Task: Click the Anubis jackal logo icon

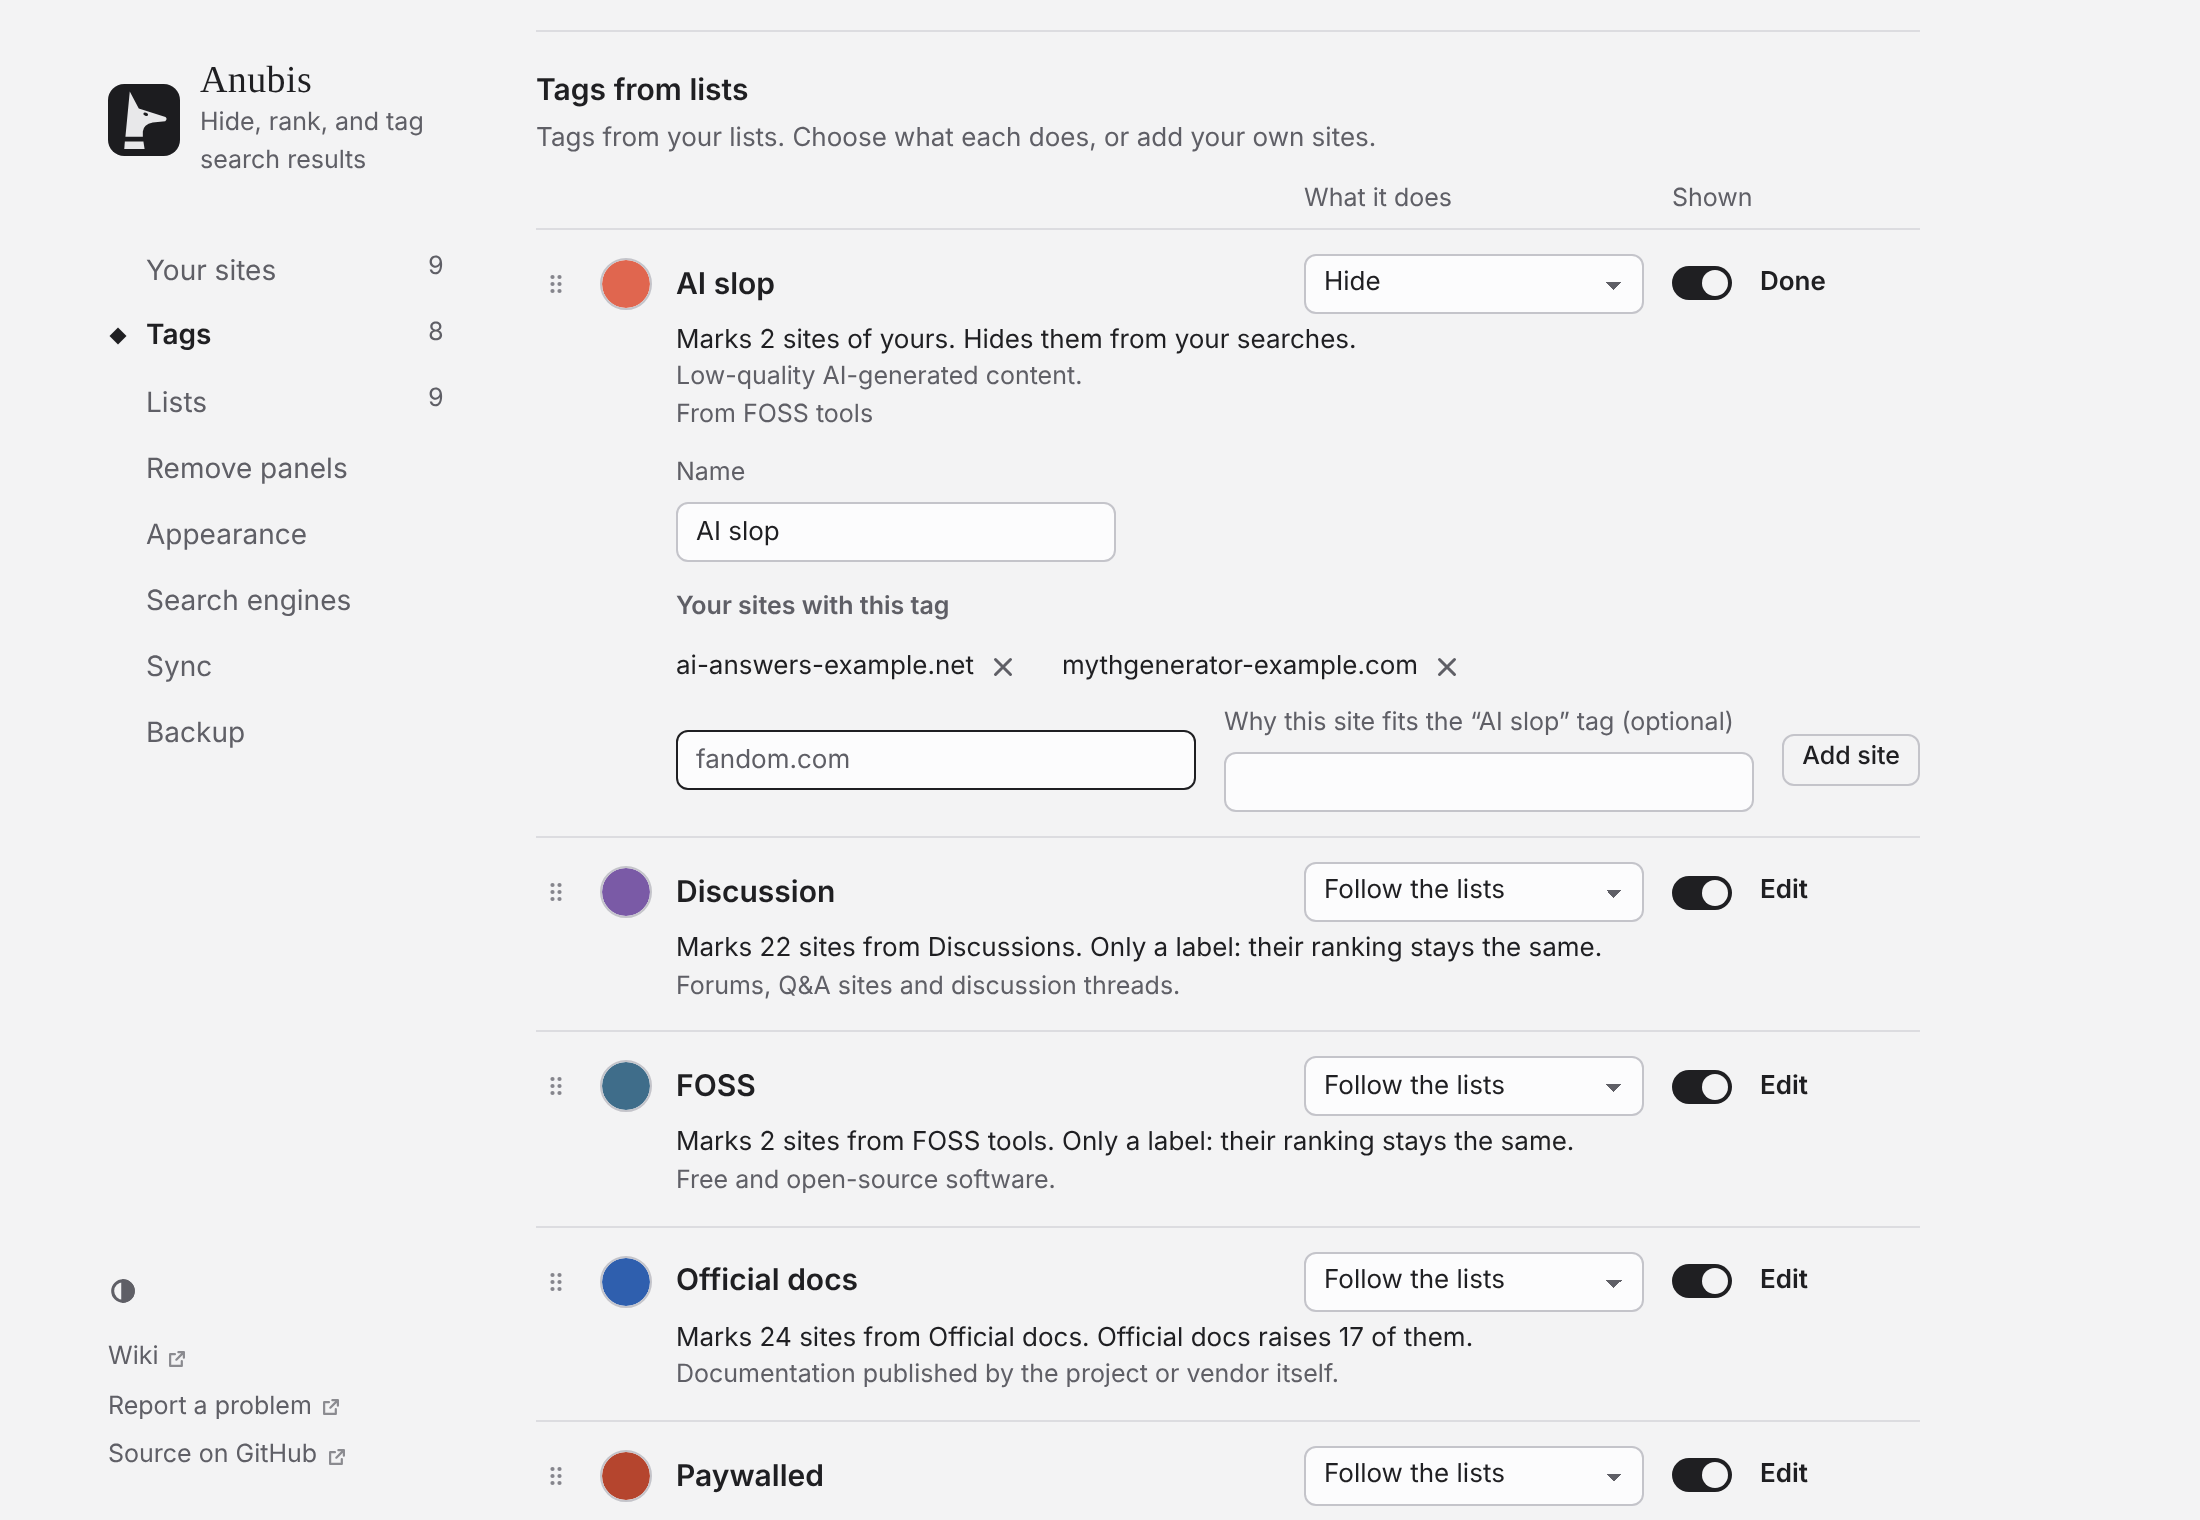Action: tap(144, 120)
